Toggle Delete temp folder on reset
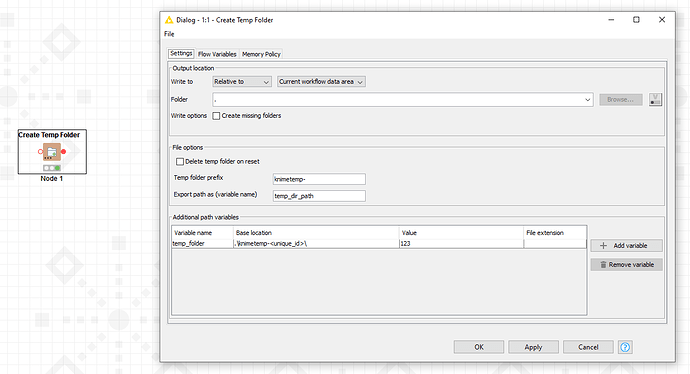 (180, 161)
